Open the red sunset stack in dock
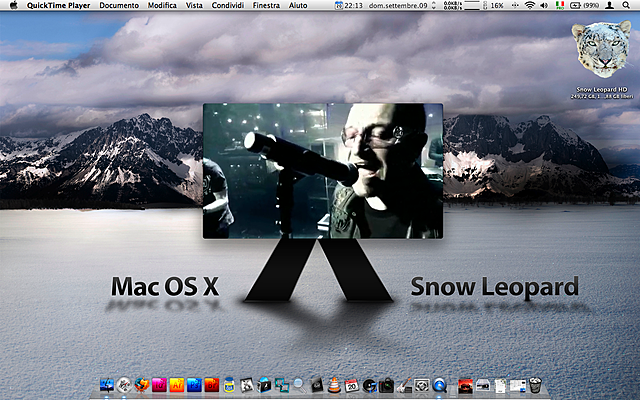 (x=465, y=385)
